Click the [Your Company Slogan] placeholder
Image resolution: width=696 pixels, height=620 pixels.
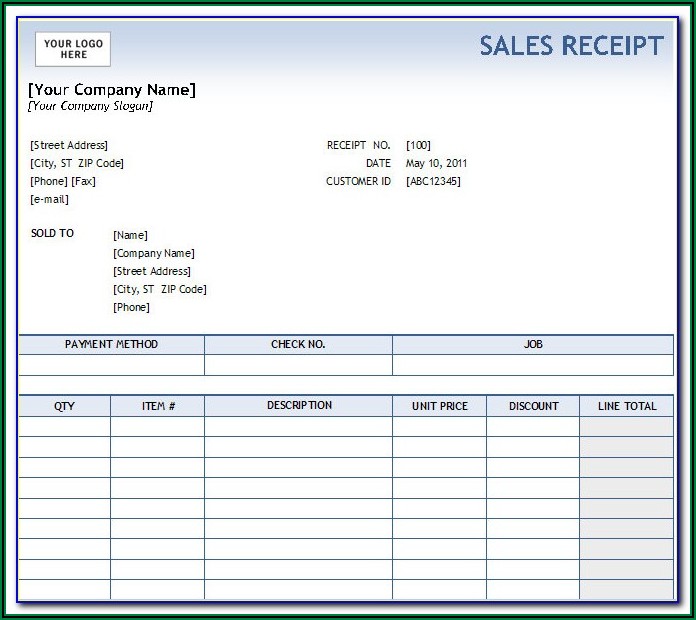(x=91, y=106)
